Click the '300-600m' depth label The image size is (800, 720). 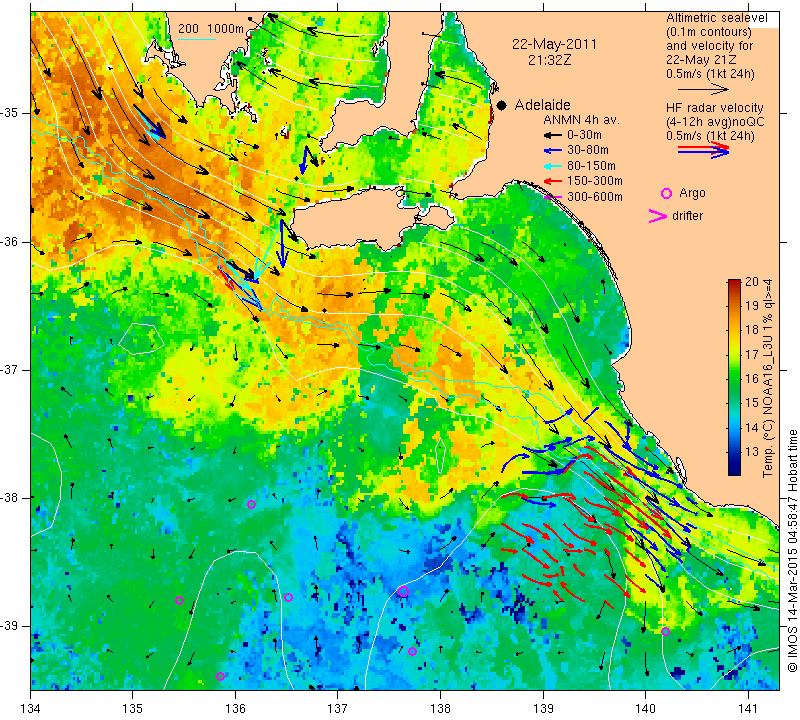pyautogui.click(x=595, y=196)
